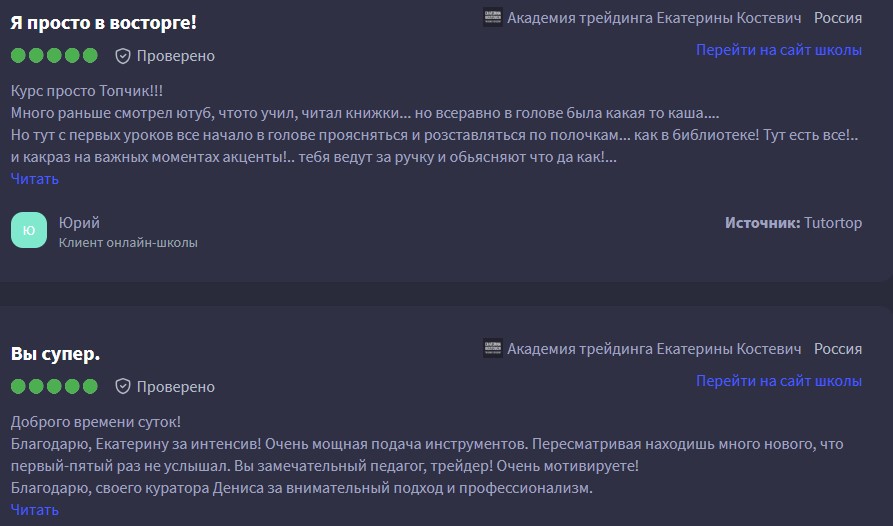Follow "Перейти на сайт школы" in the "Вы супер." review
This screenshot has width=893, height=526.
(x=778, y=381)
